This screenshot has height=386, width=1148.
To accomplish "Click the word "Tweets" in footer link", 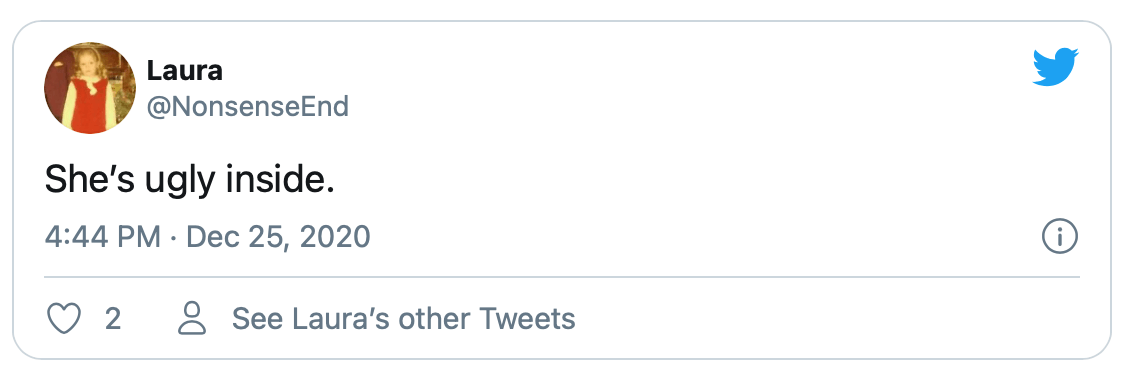I will pos(527,319).
